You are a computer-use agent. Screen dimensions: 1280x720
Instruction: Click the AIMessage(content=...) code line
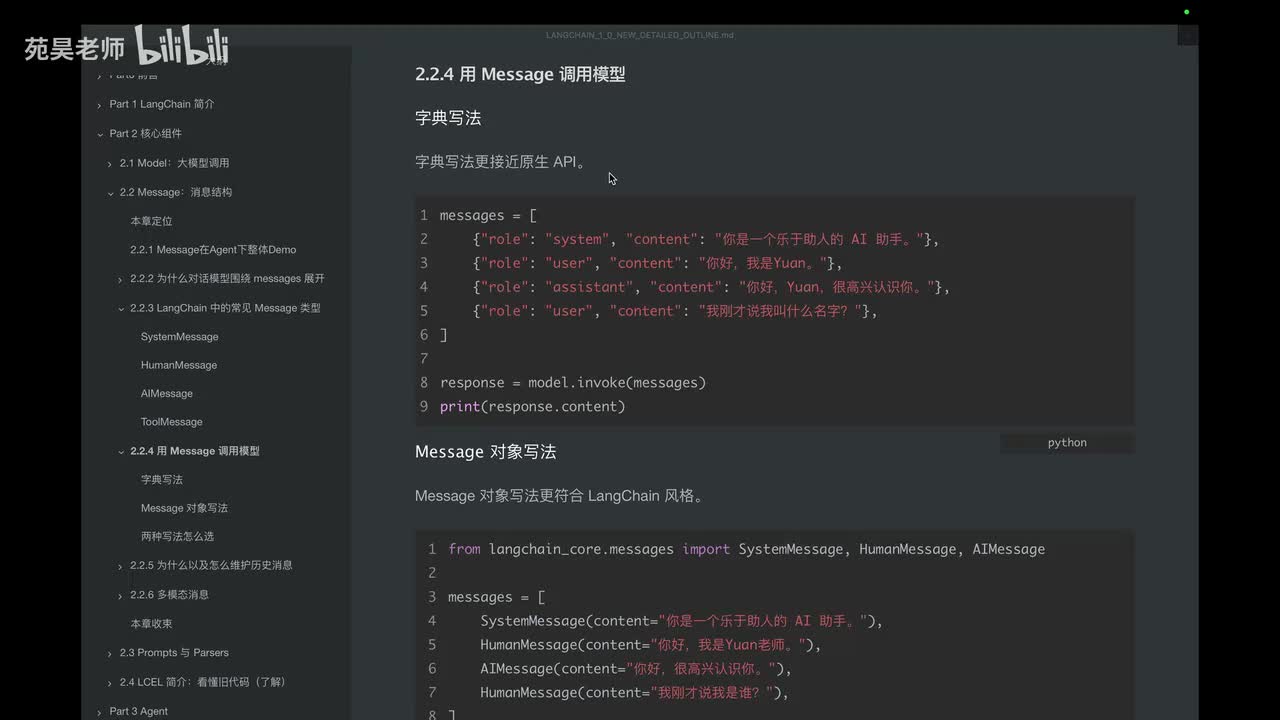click(636, 669)
